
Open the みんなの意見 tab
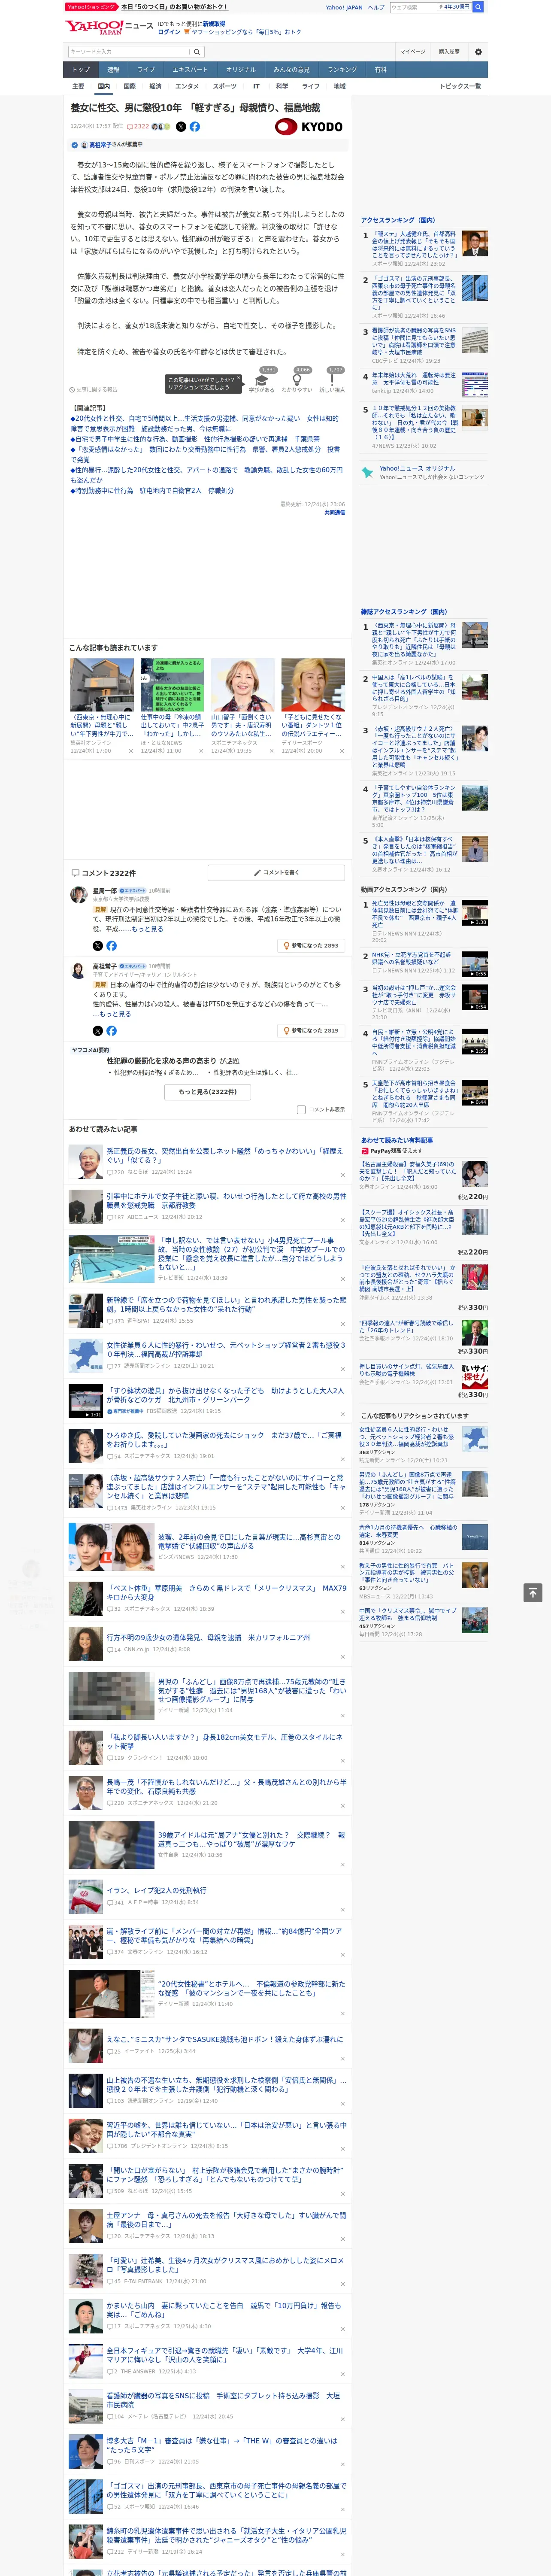292,70
